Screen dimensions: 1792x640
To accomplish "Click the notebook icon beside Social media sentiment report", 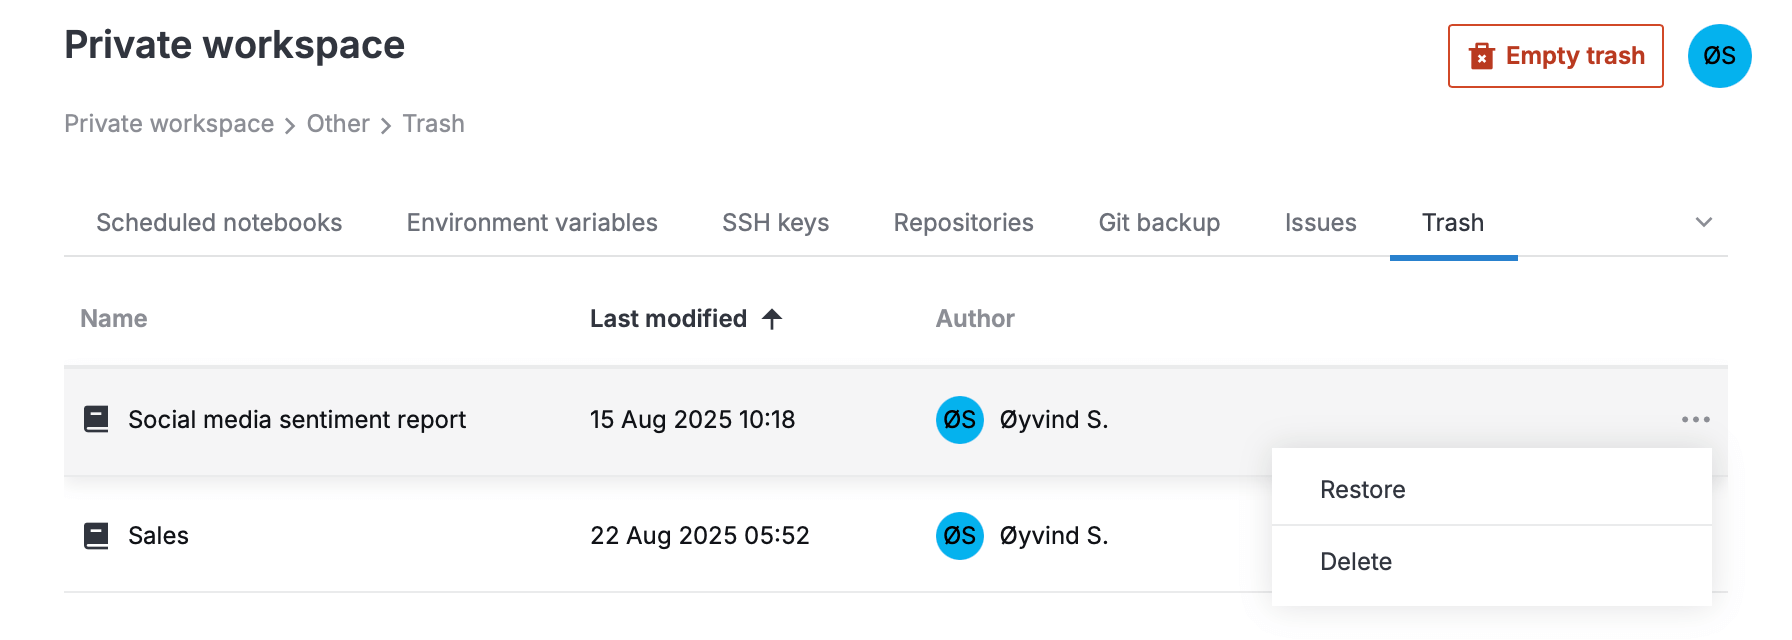I will pos(96,419).
